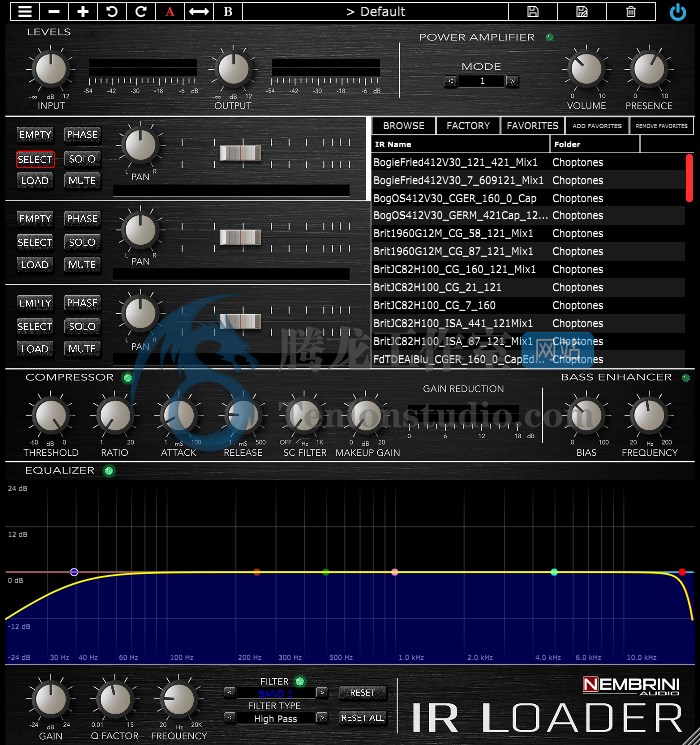This screenshot has height=745, width=700.
Task: Click the Save As preset icon
Action: pyautogui.click(x=582, y=11)
